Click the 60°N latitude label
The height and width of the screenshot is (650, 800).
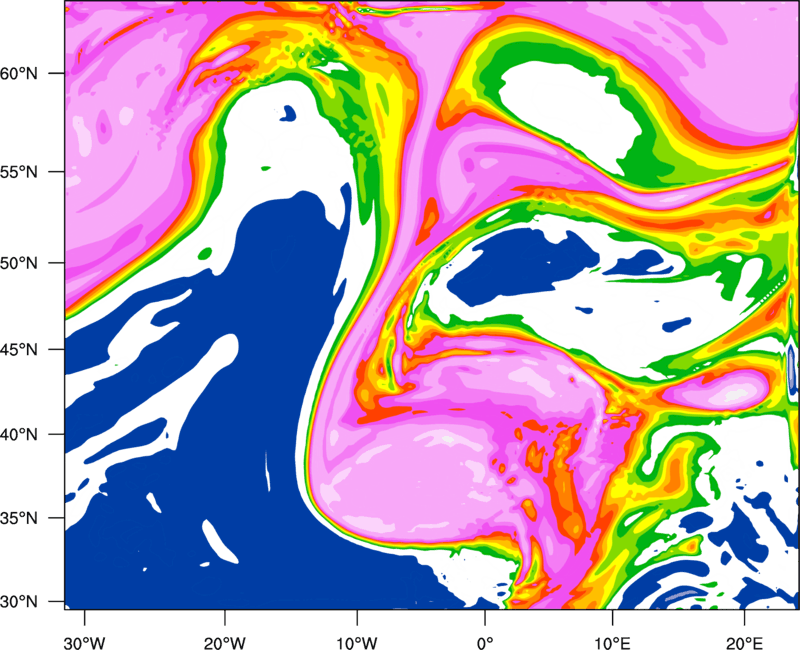point(19,73)
